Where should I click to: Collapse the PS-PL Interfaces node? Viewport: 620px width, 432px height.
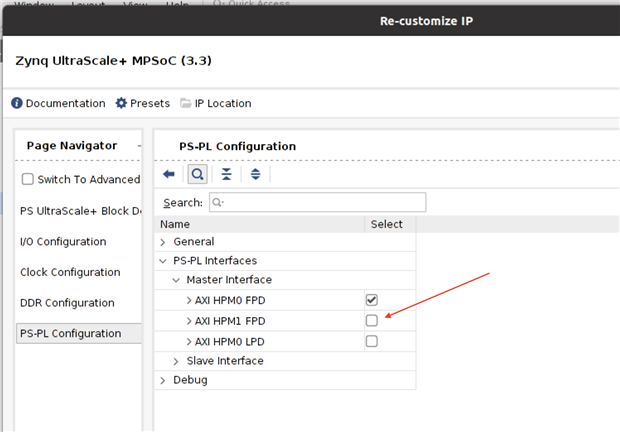(x=164, y=261)
